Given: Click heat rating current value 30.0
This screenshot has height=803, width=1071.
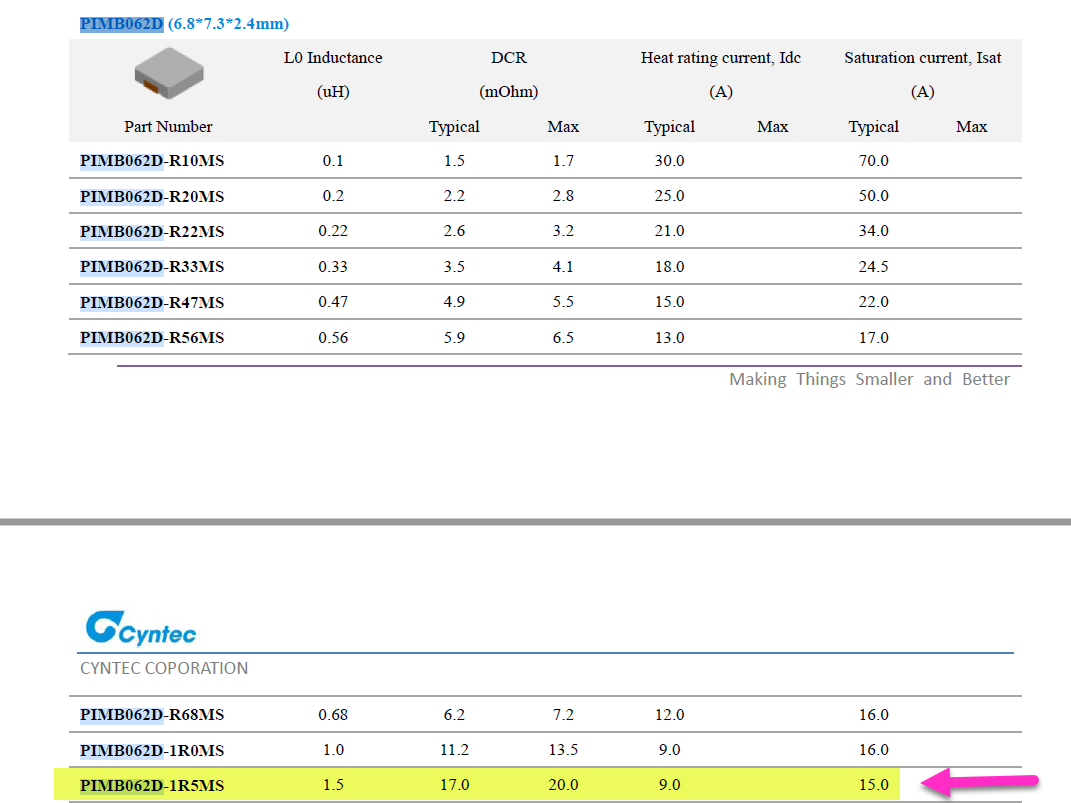Looking at the screenshot, I should pos(669,161).
